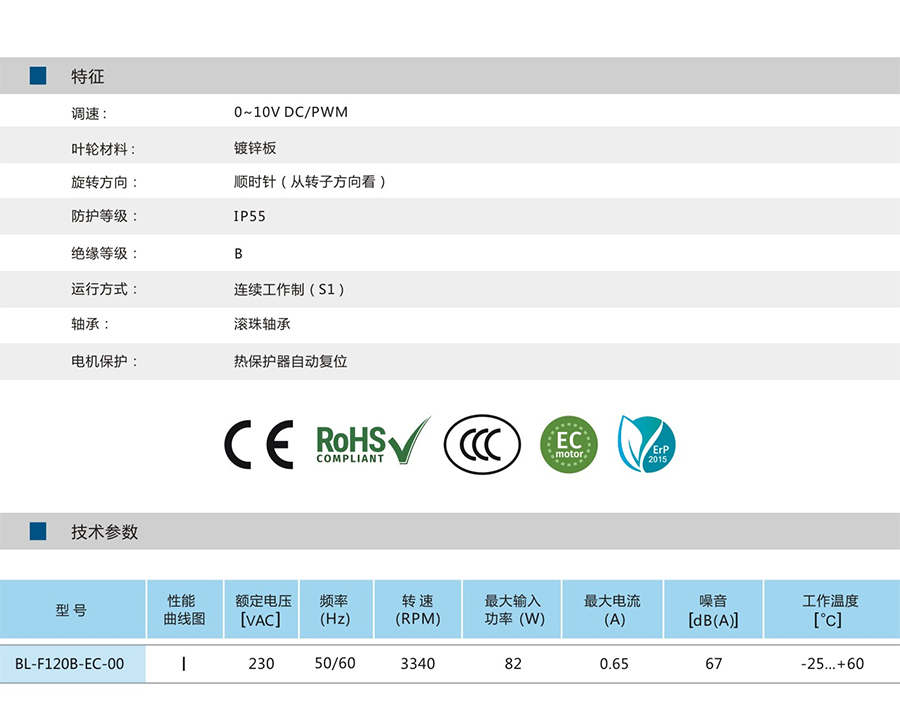Click the ErP 2015 leaf logo
The image size is (900, 719).
(x=647, y=444)
